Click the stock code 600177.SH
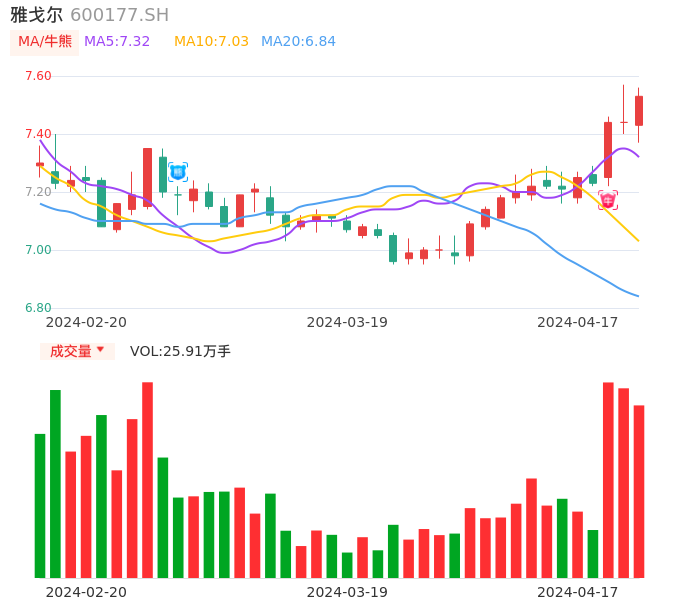The width and height of the screenshot is (686, 606). point(120,15)
